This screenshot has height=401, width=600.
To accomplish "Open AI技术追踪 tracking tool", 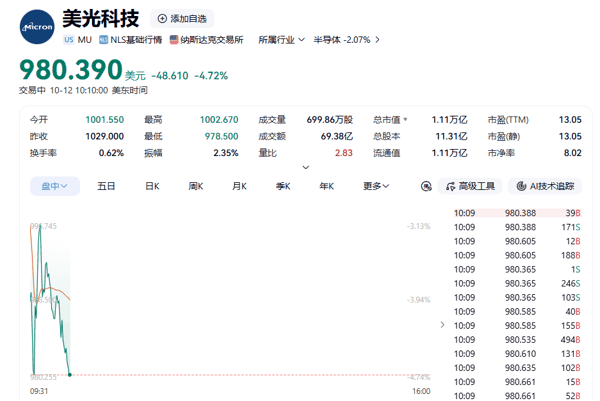I will [545, 186].
